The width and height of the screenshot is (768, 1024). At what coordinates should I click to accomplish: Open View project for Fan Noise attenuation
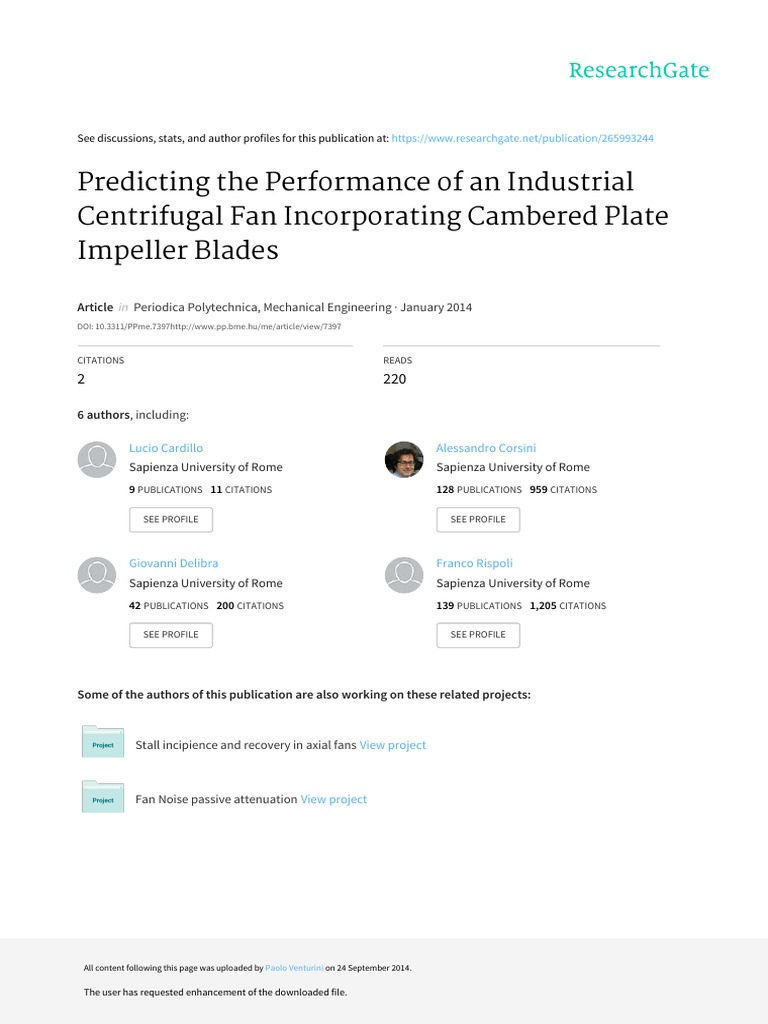pos(334,799)
